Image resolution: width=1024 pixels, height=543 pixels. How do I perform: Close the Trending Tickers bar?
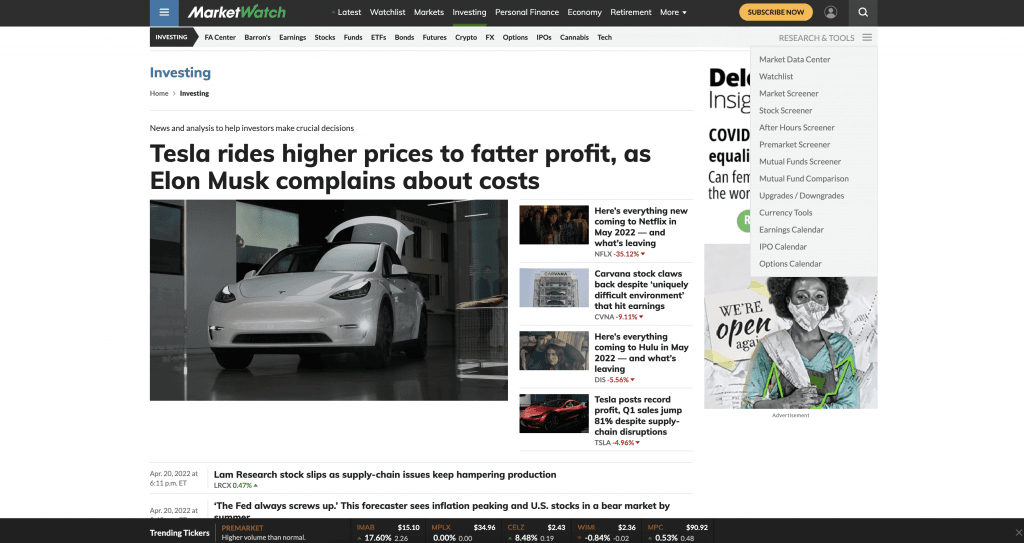click(1017, 533)
